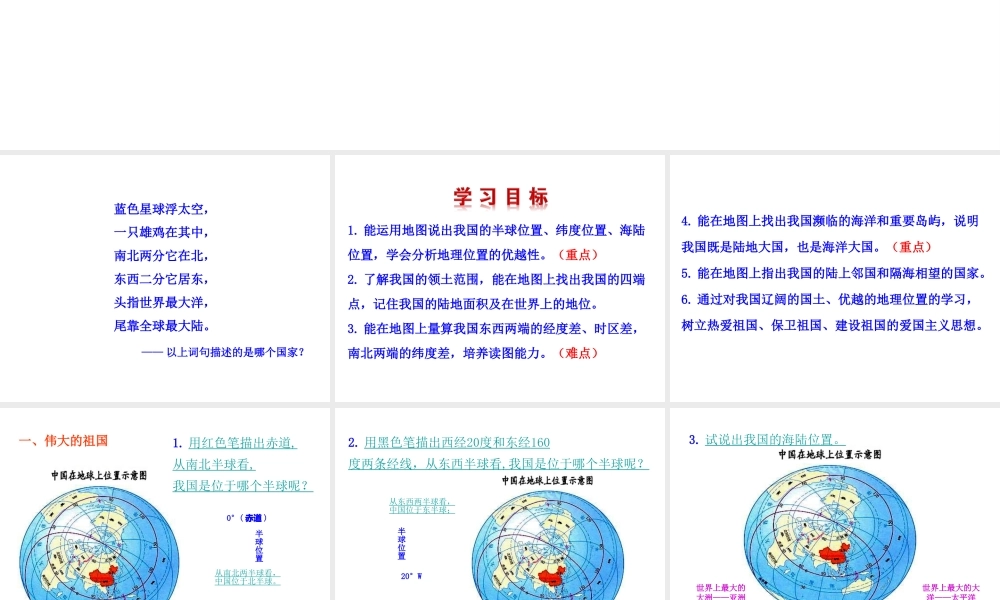
Task: Open the link 用黑色笔描出西经20度和东经160
Action: pyautogui.click(x=457, y=443)
